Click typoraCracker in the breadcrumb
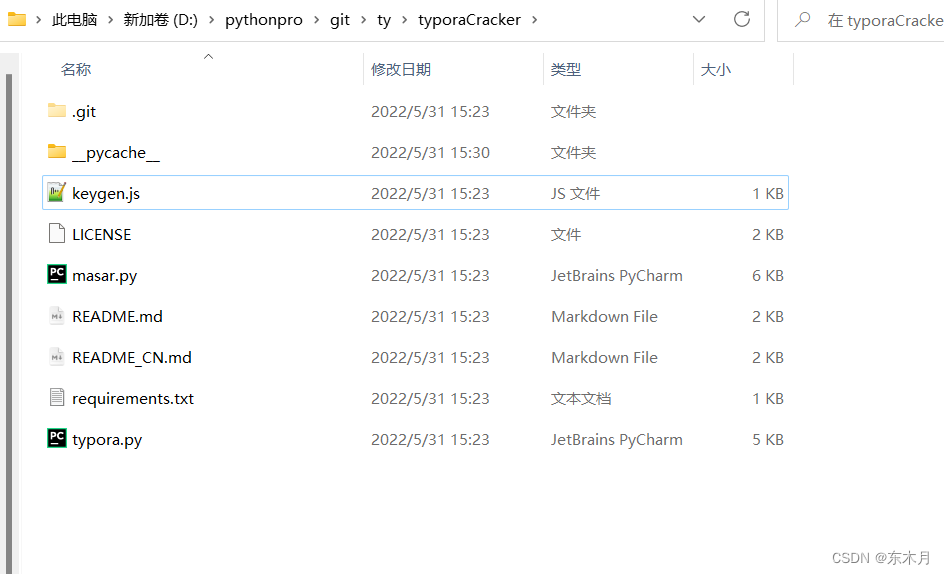This screenshot has height=574, width=944. (x=470, y=20)
